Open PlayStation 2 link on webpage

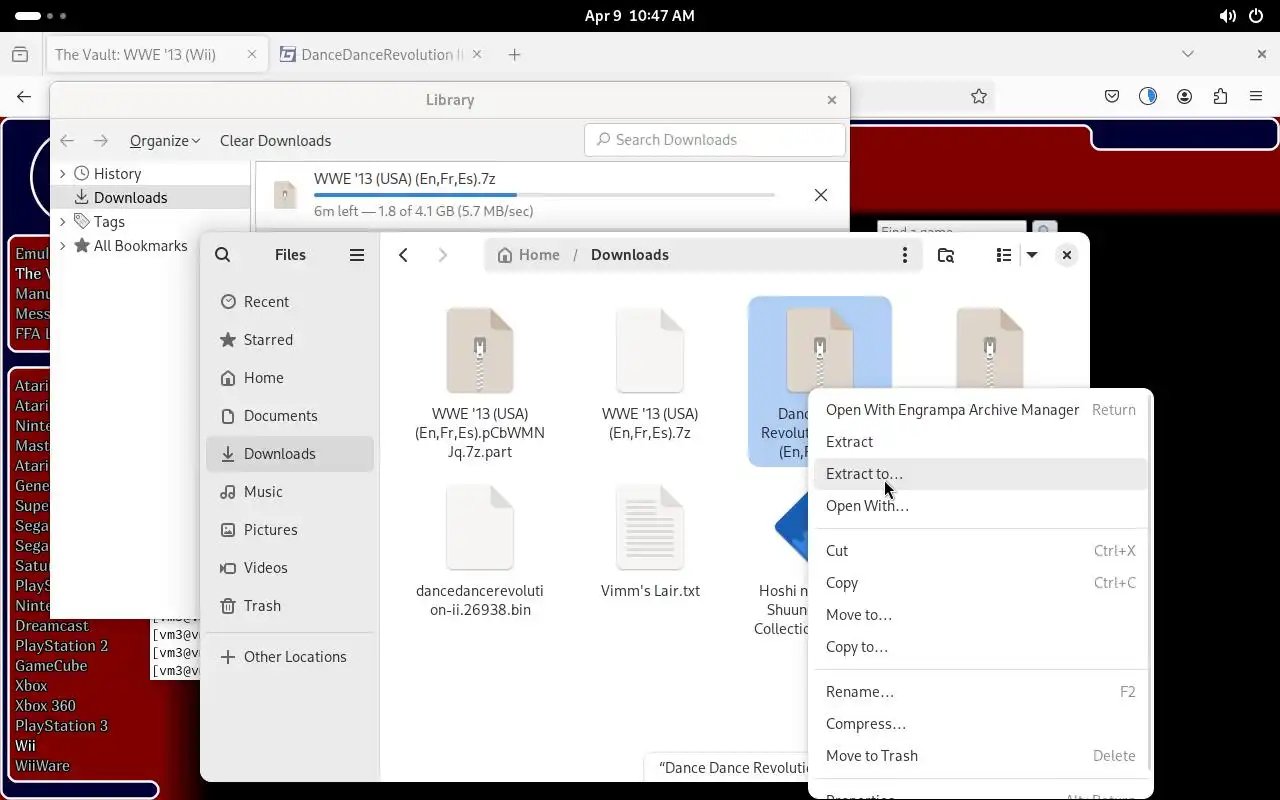[62, 646]
